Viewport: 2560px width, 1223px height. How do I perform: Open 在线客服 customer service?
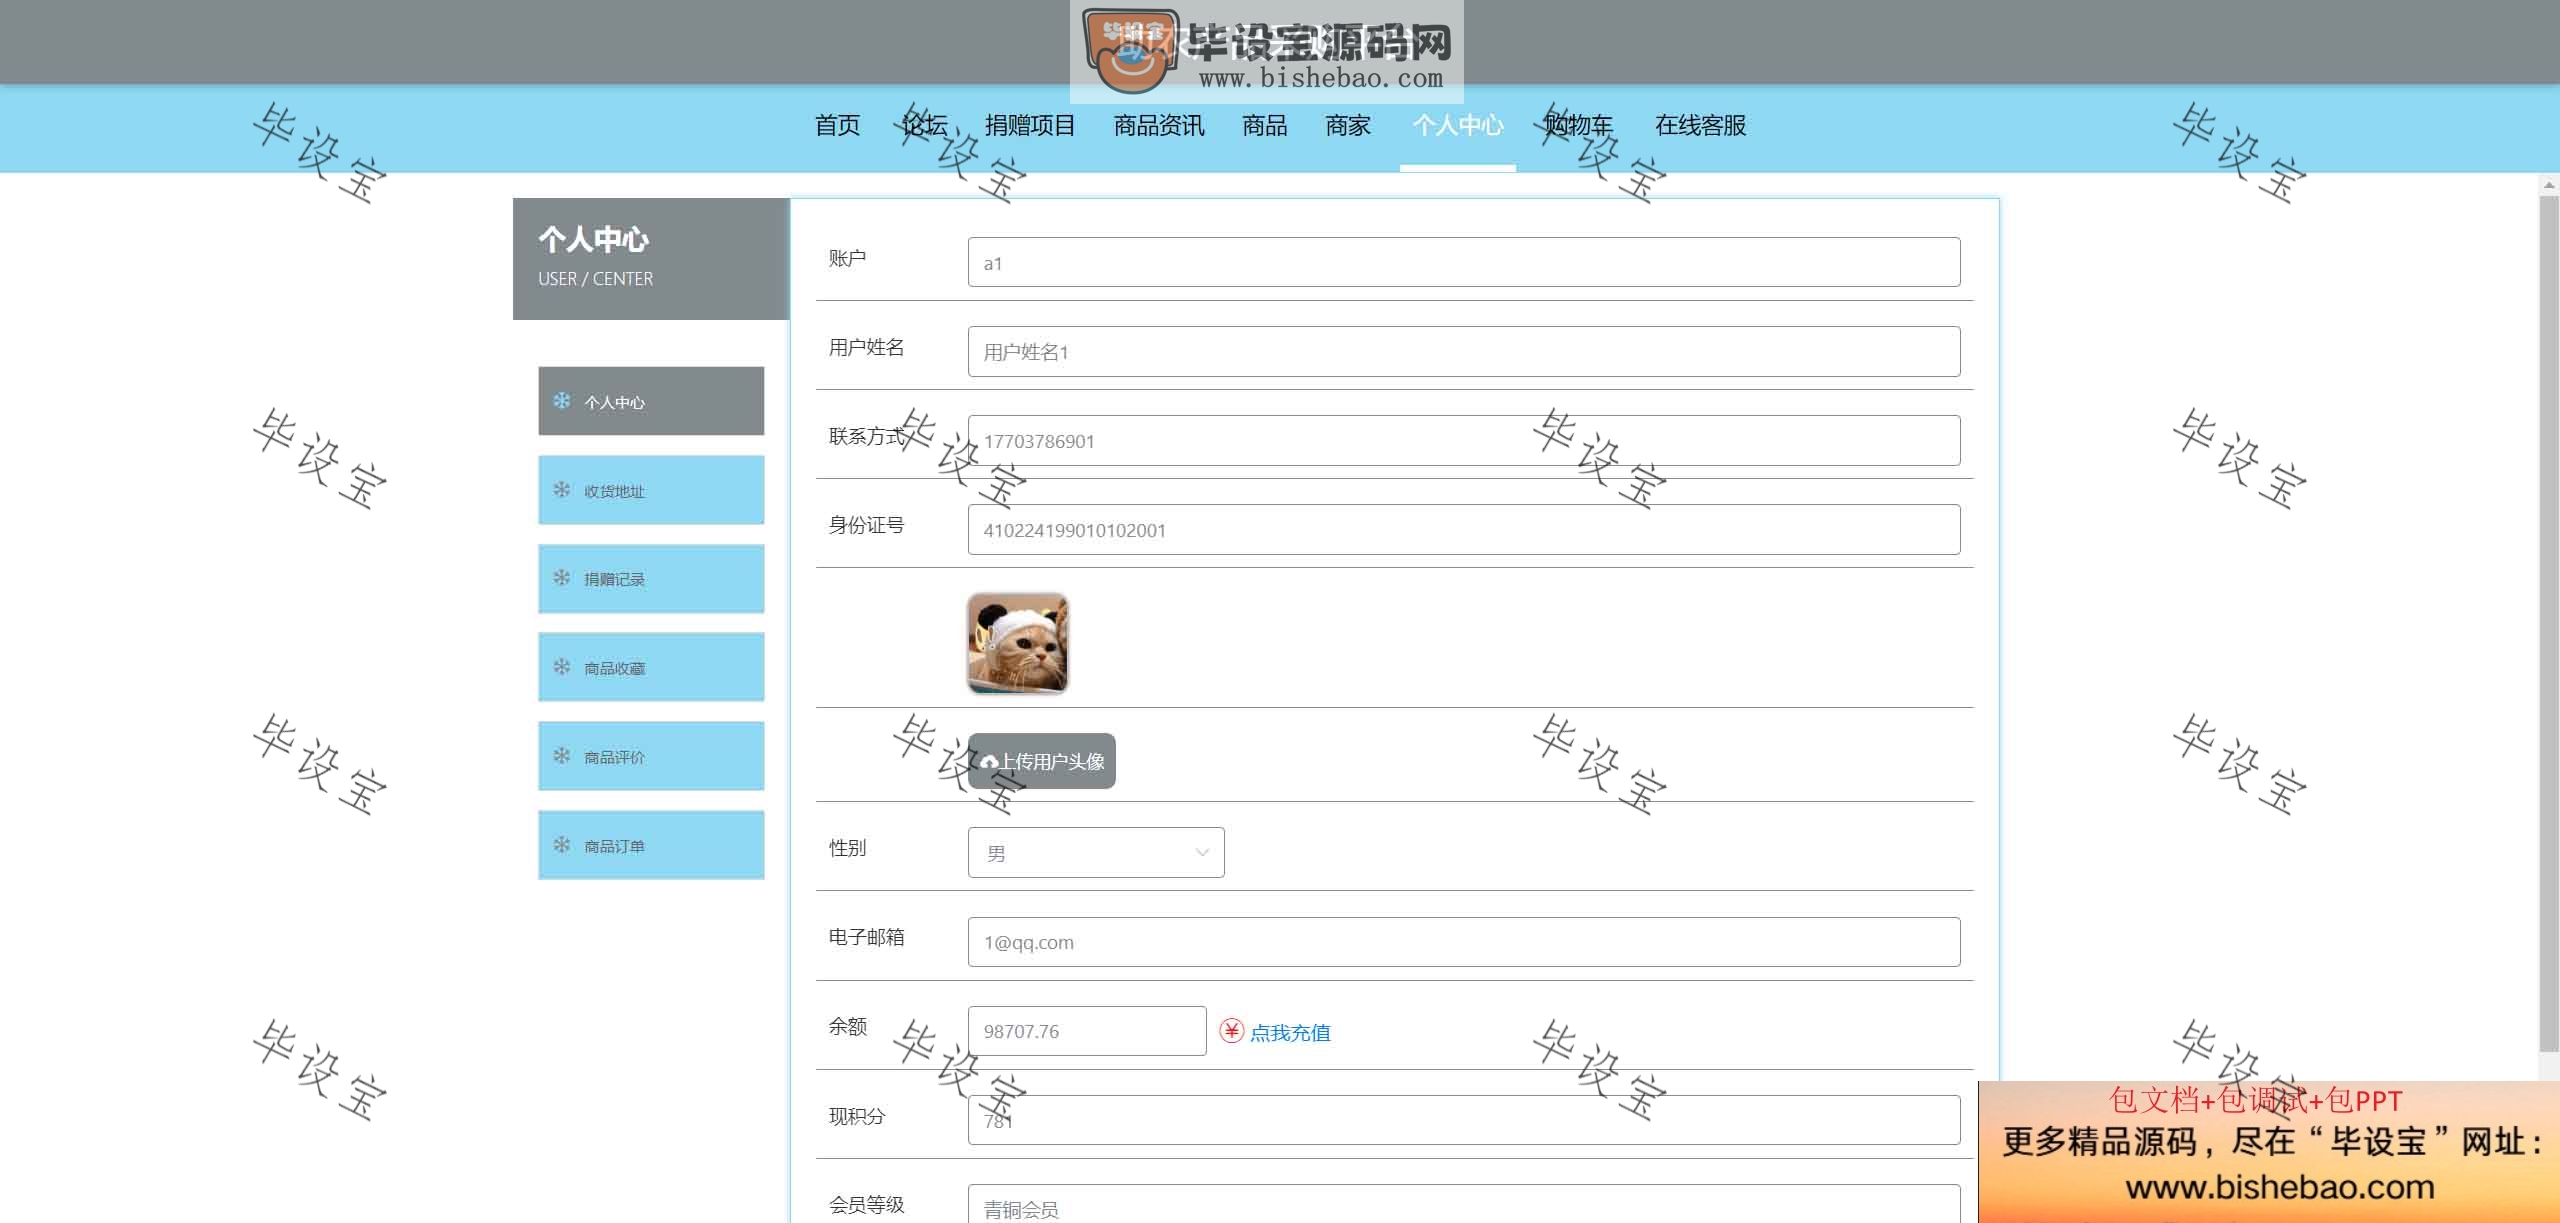coord(1700,126)
